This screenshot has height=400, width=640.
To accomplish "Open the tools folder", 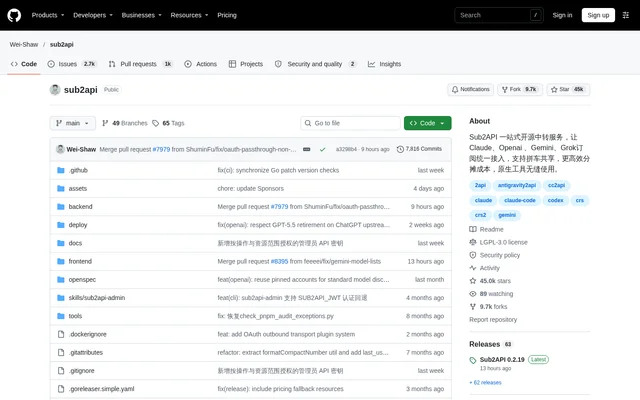I will pyautogui.click(x=75, y=316).
